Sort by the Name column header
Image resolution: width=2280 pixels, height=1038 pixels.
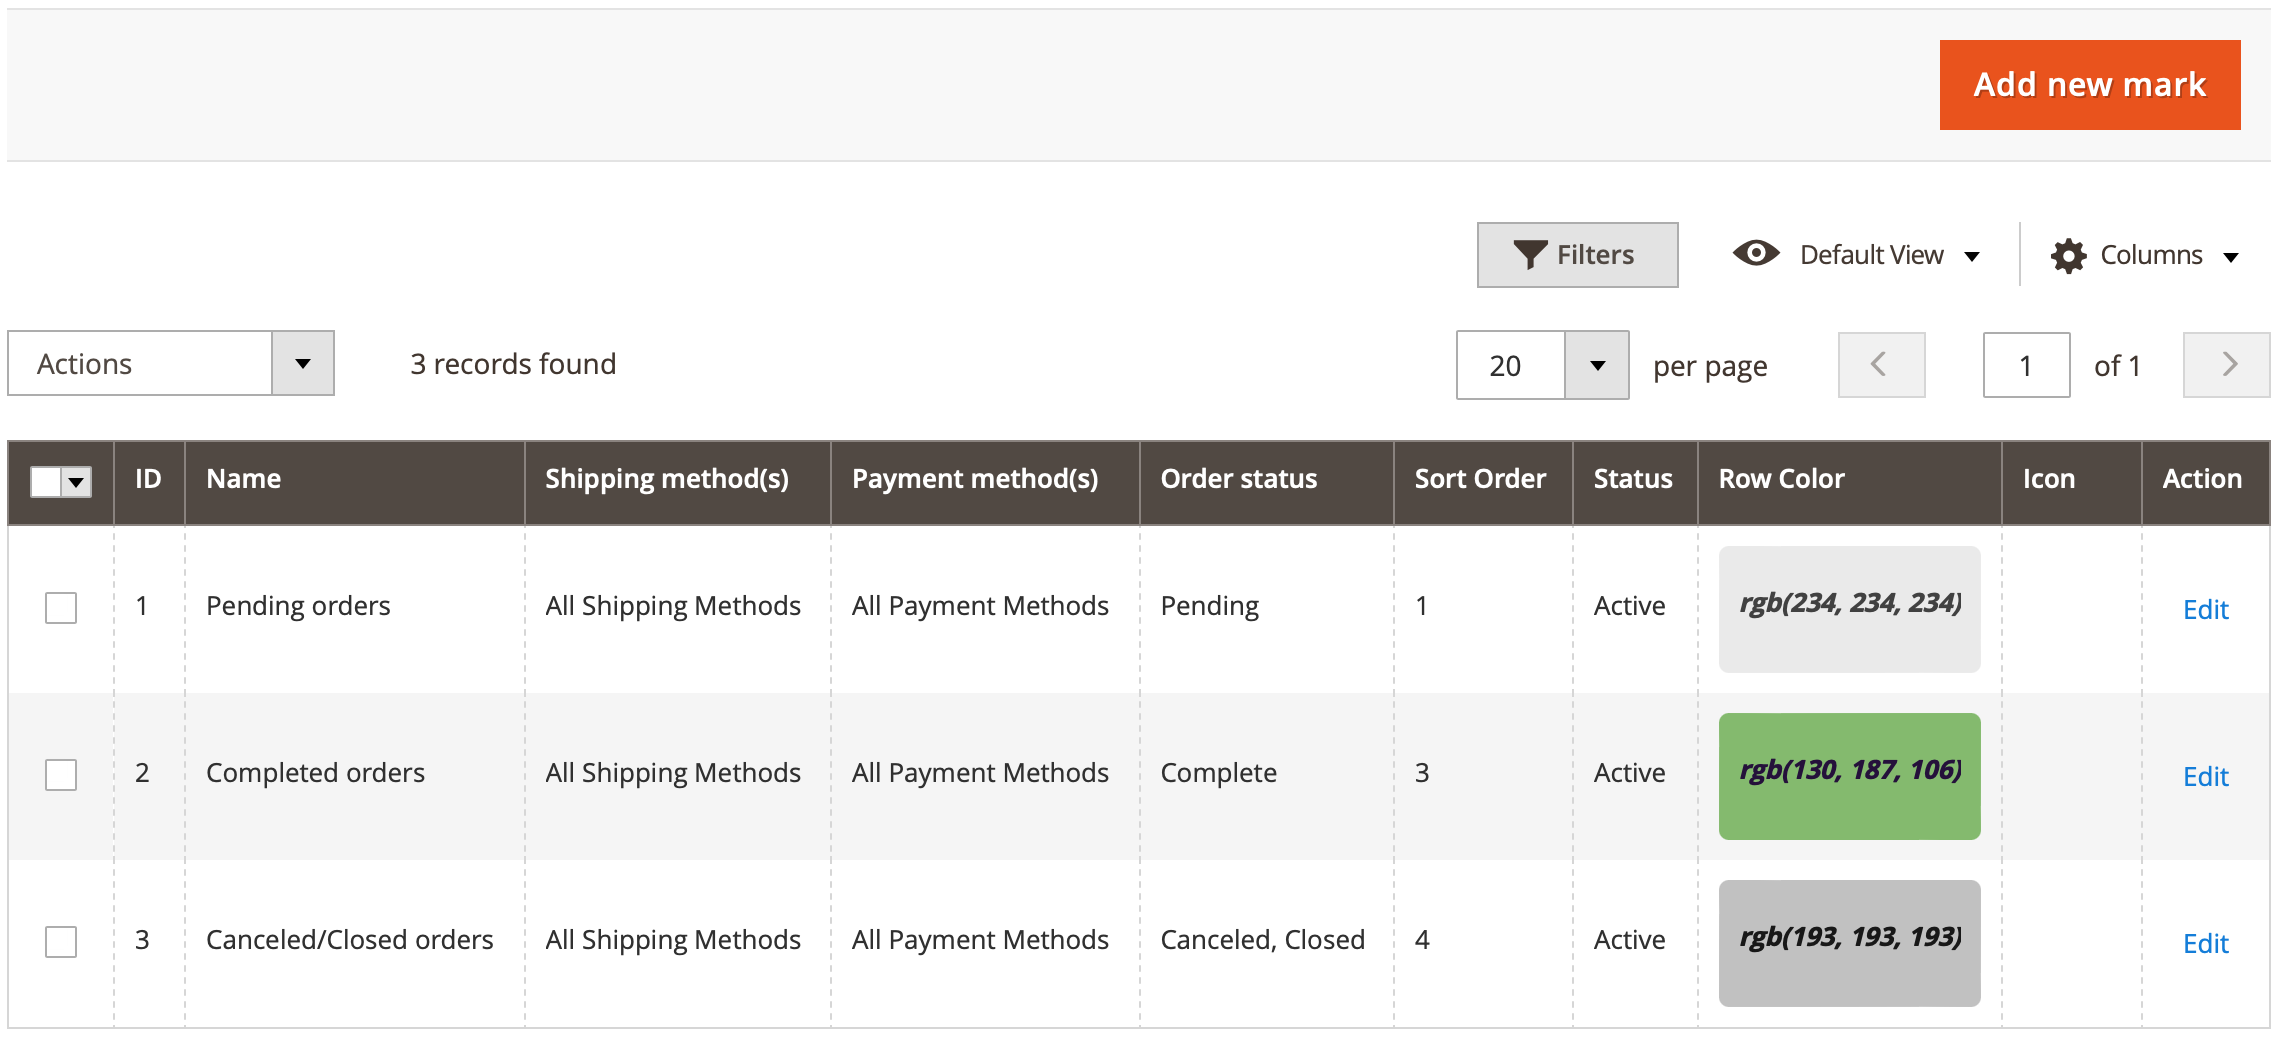click(355, 482)
